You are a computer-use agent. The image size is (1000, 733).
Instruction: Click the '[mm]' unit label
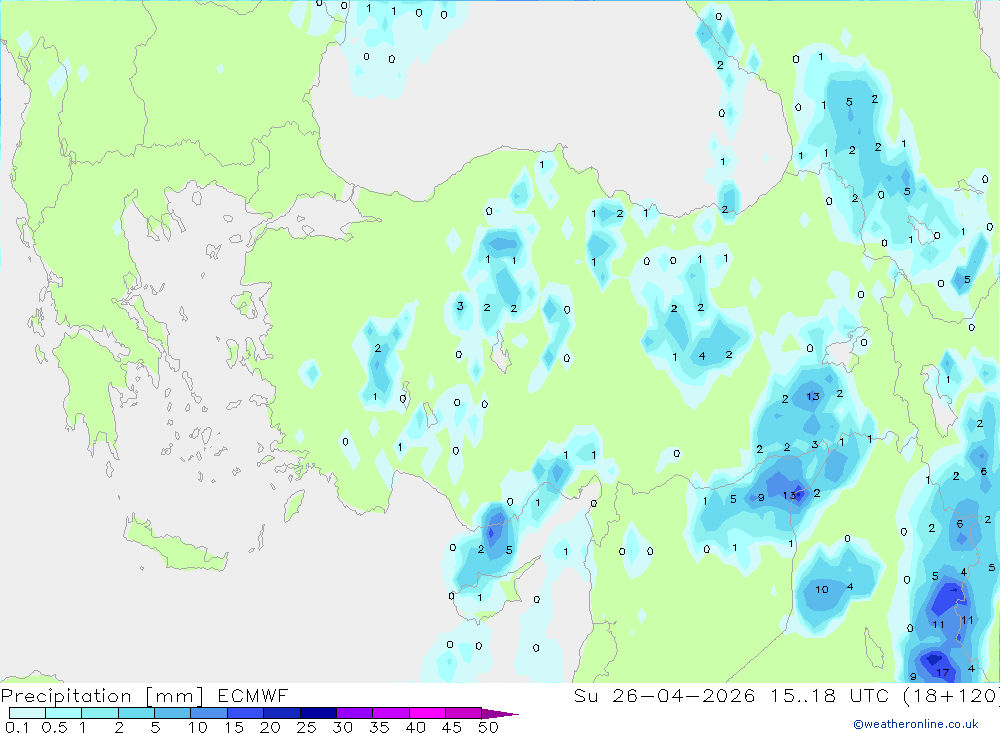pyautogui.click(x=175, y=696)
